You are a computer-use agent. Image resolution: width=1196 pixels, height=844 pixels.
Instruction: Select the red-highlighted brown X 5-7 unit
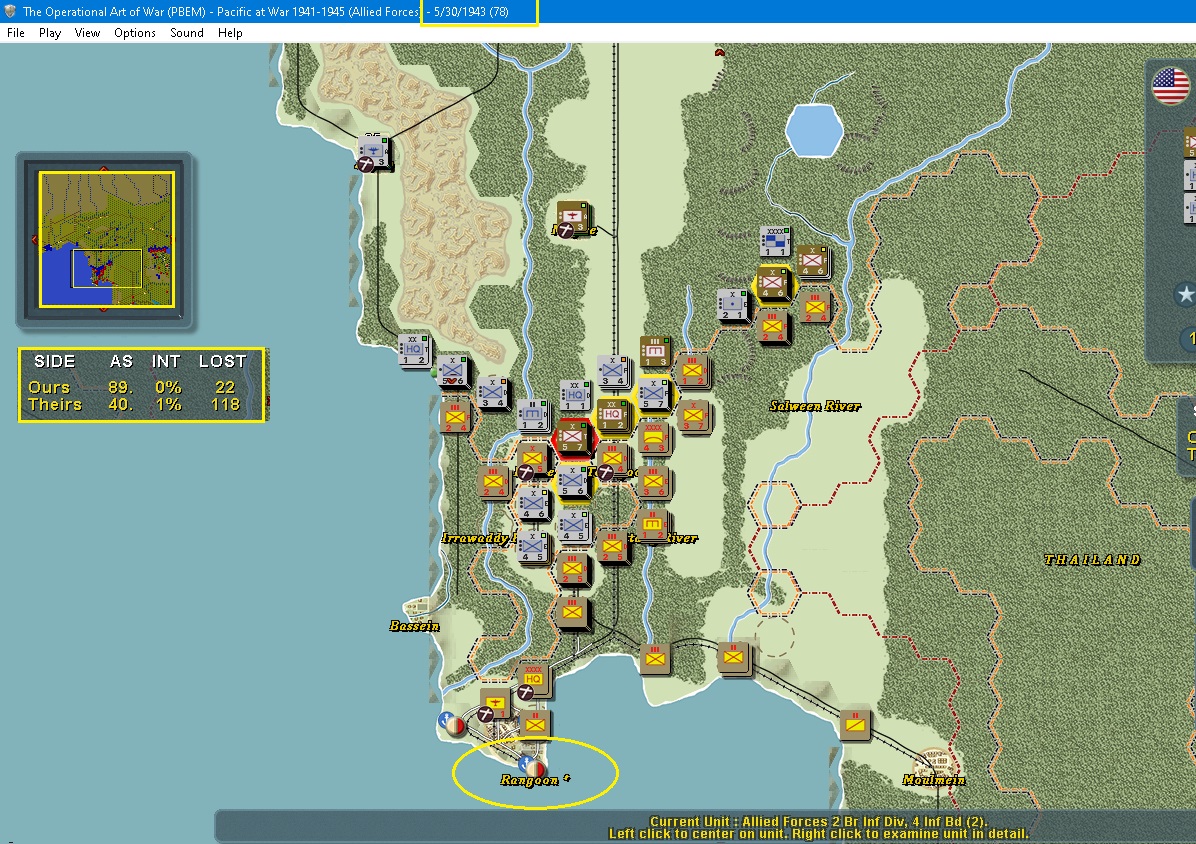click(x=573, y=437)
